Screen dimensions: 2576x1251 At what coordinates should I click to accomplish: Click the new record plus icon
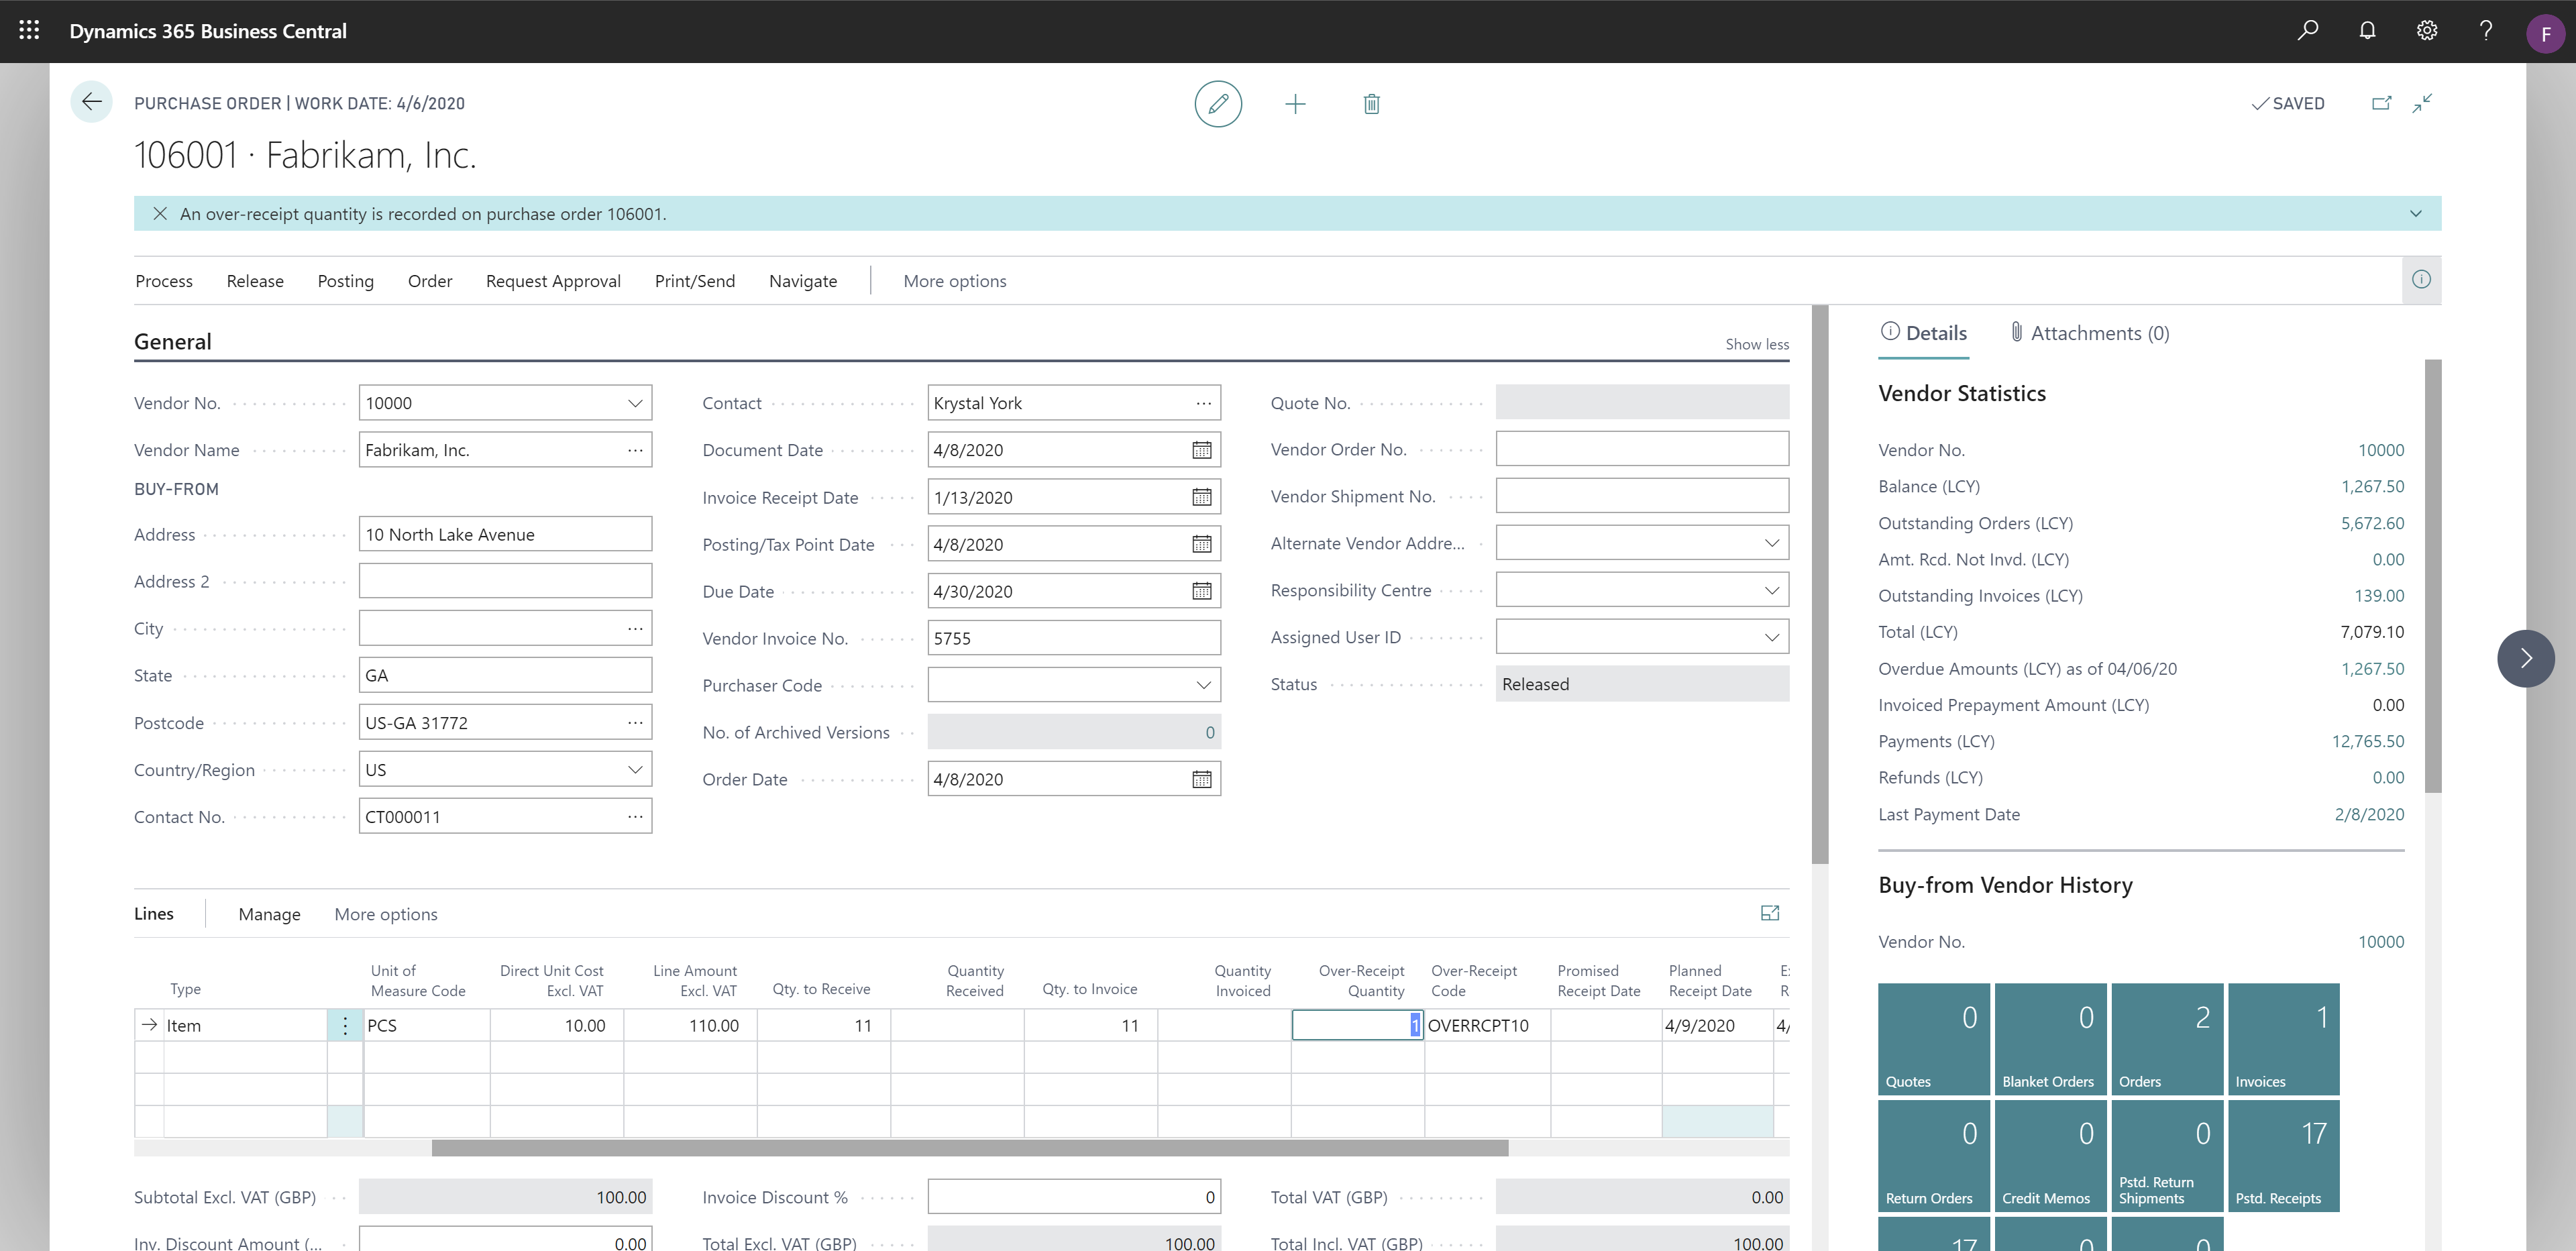pos(1296,103)
